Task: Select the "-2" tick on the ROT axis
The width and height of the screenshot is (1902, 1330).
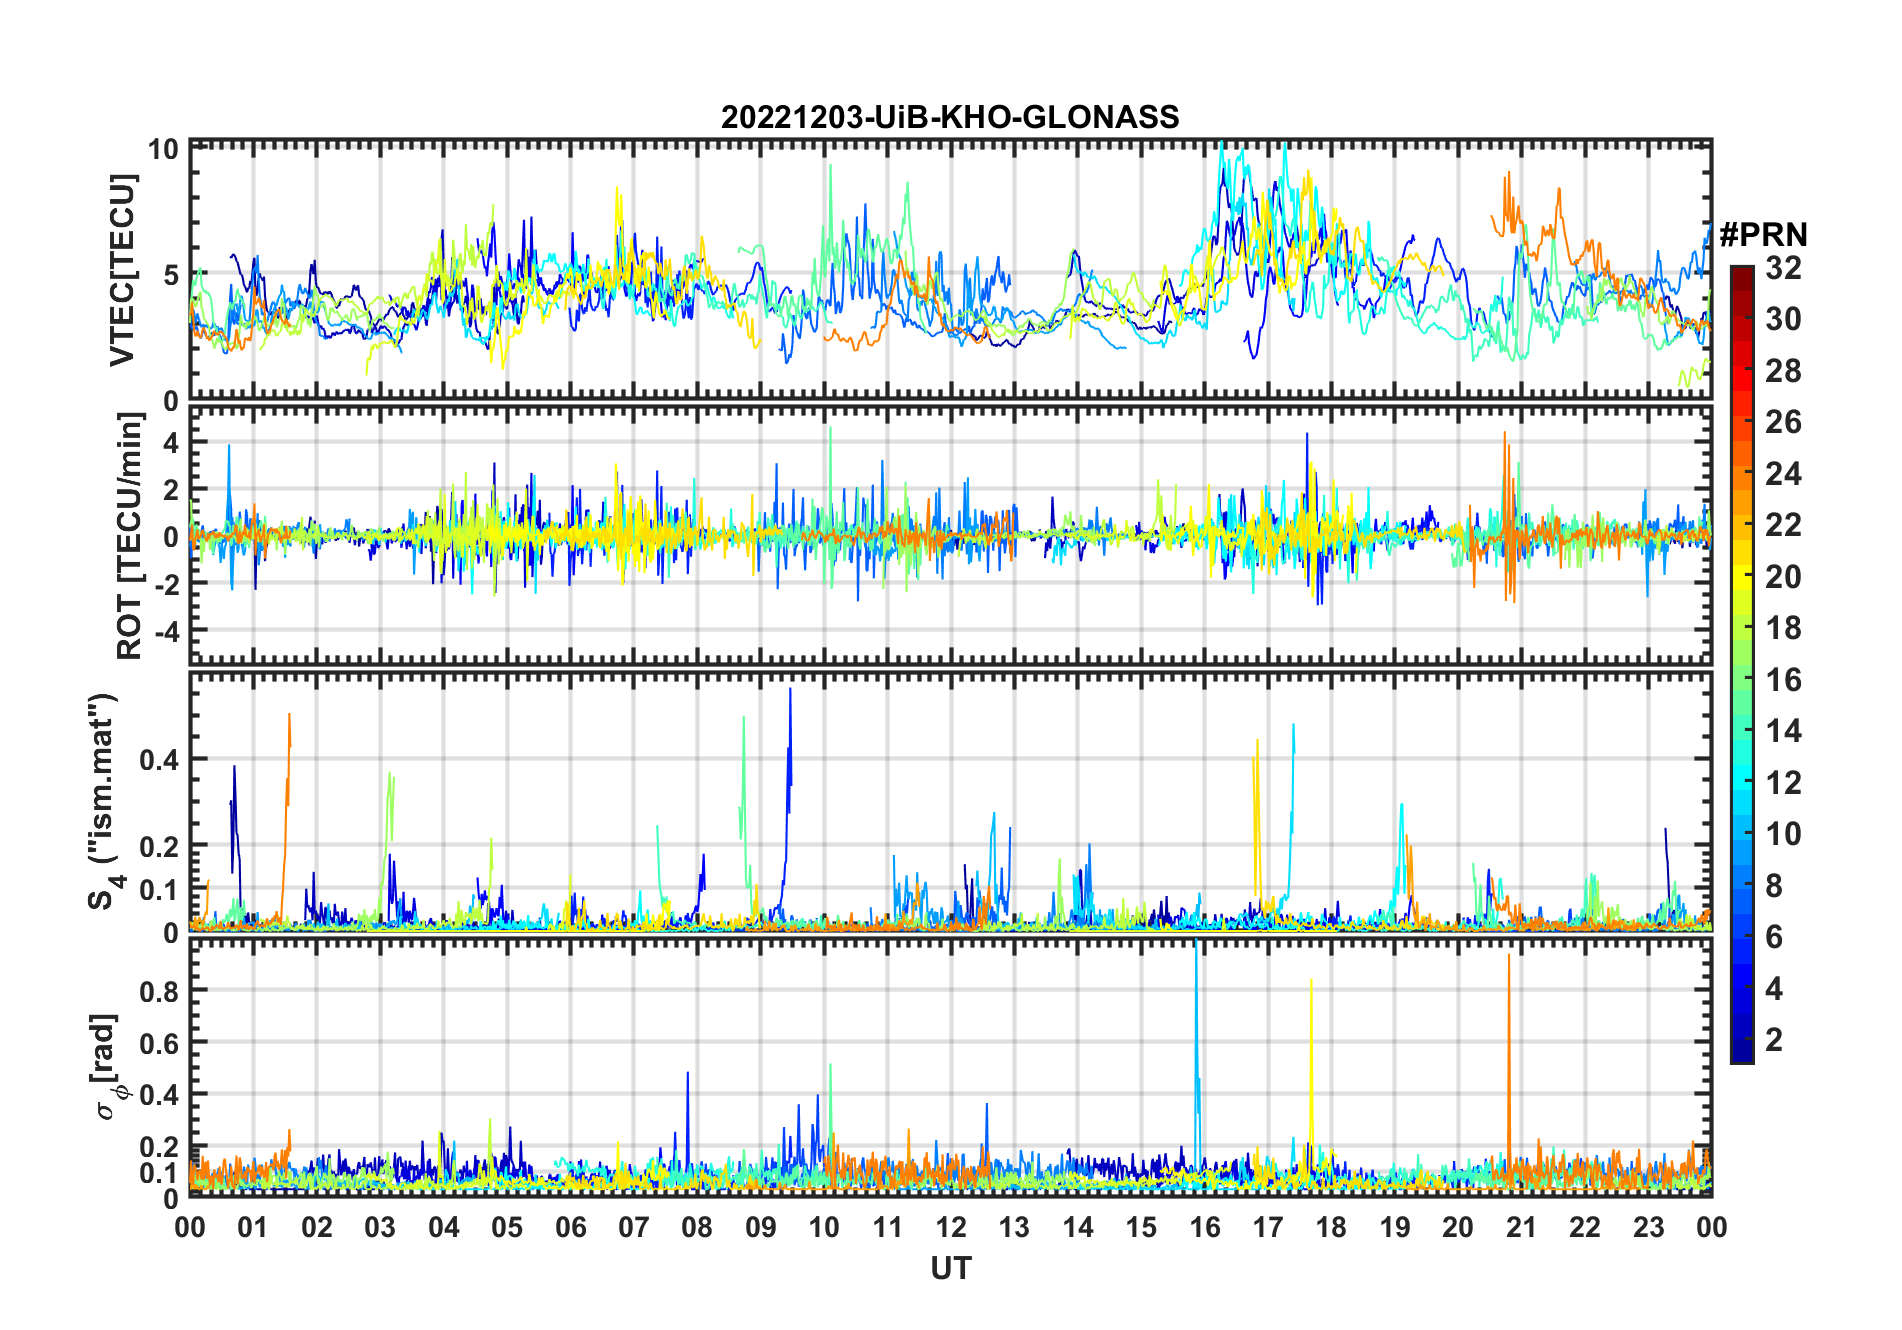Action: pos(166,584)
